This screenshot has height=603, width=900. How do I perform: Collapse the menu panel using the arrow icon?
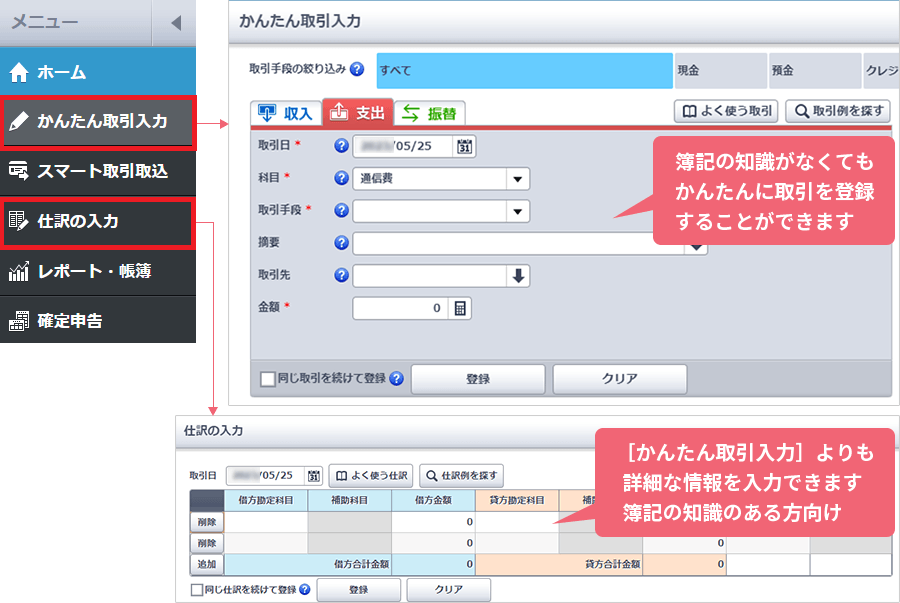[178, 22]
